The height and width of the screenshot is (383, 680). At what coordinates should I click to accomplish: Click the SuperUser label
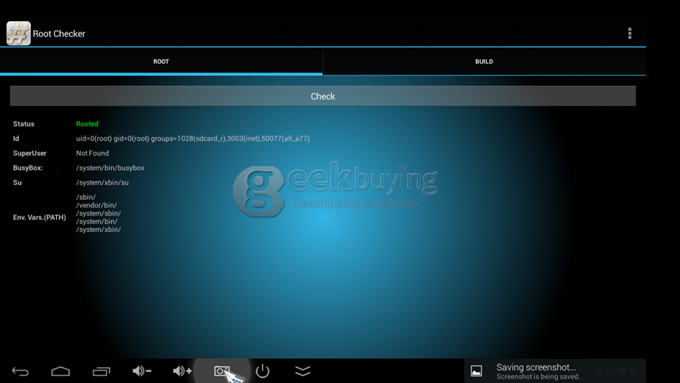29,153
